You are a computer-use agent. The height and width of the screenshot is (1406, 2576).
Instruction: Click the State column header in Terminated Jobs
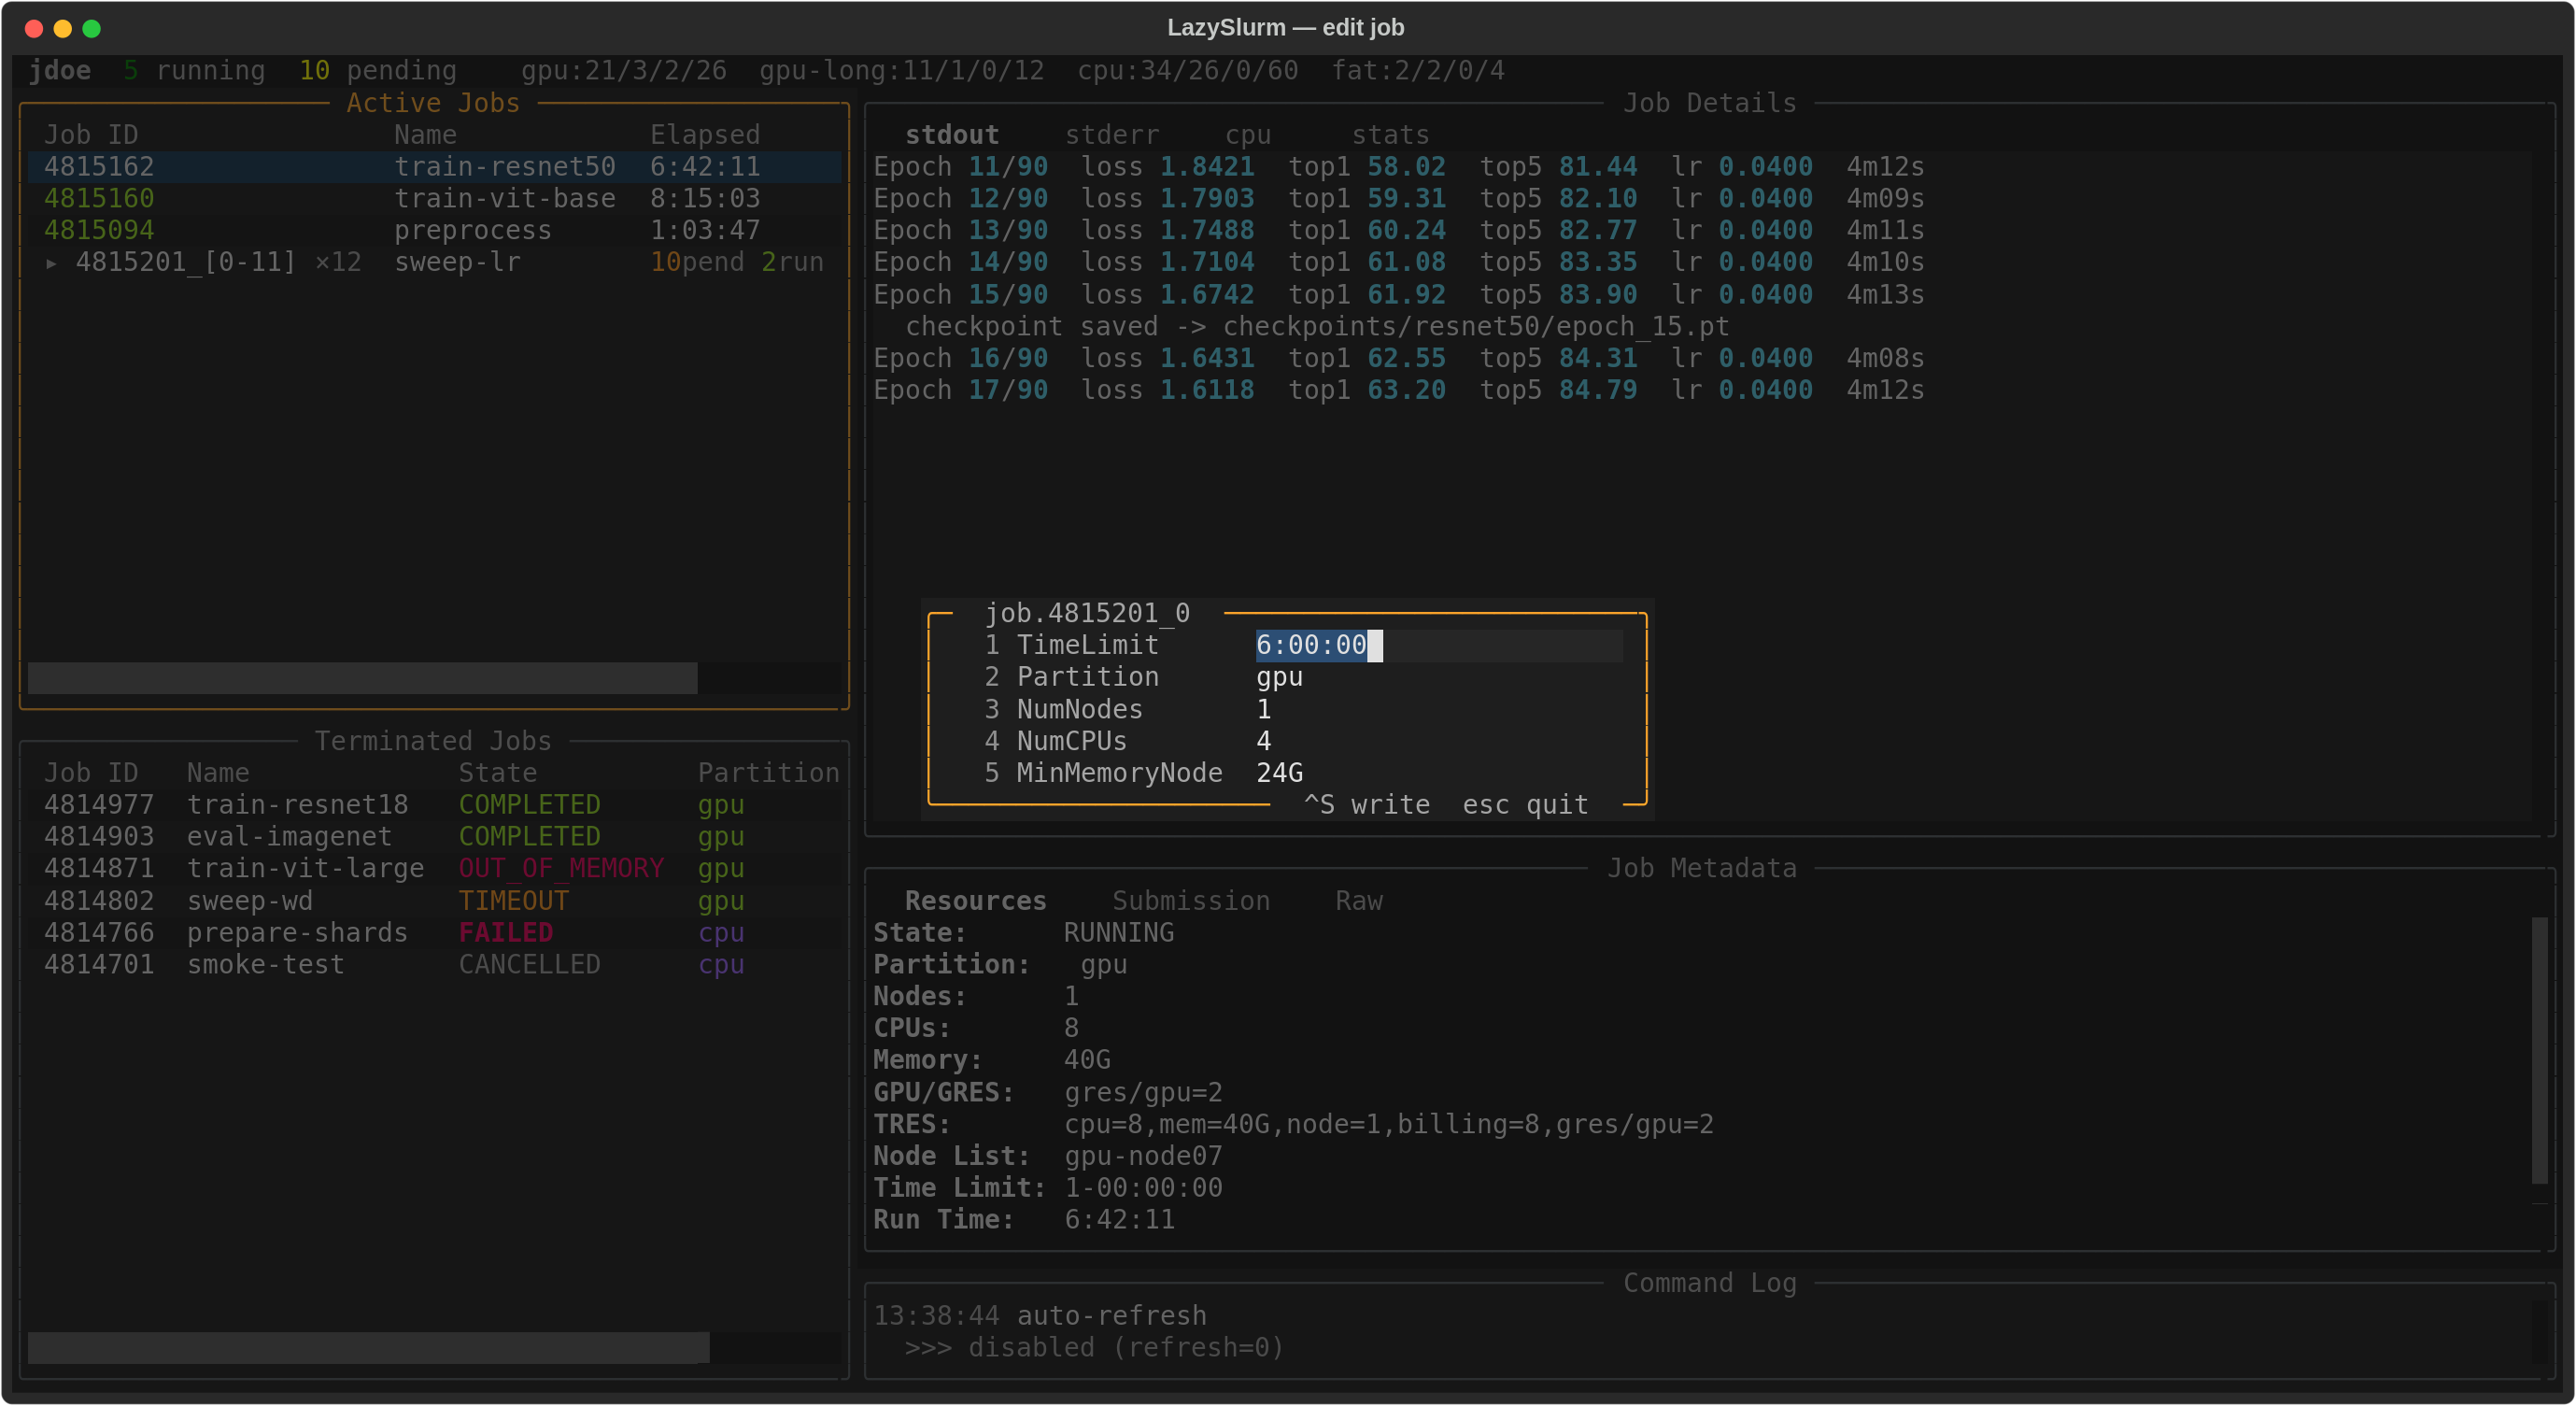point(497,773)
